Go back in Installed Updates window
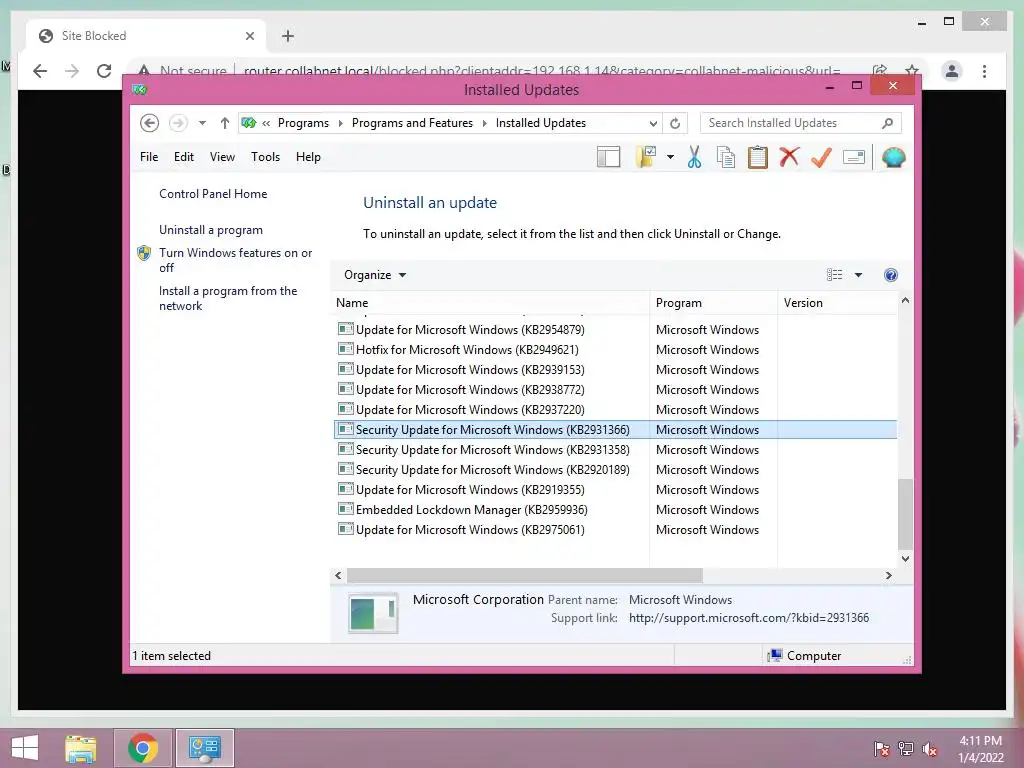The width and height of the screenshot is (1024, 768). point(150,123)
